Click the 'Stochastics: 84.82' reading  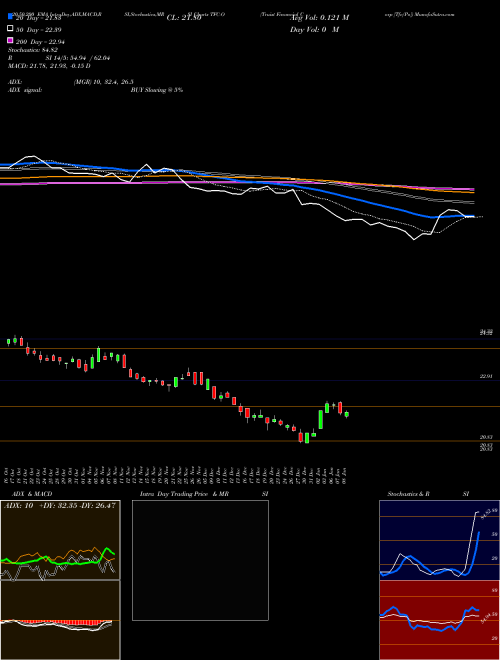coord(33,50)
